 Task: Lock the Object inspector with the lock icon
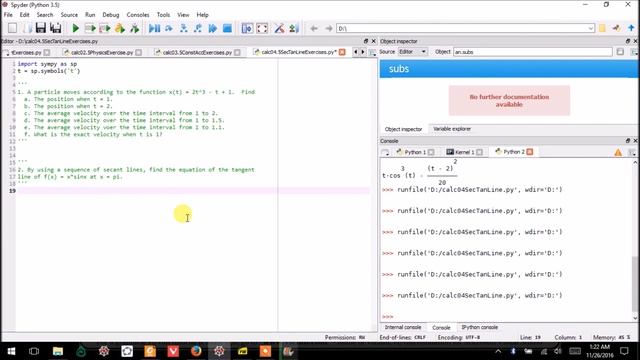pyautogui.click(x=620, y=52)
